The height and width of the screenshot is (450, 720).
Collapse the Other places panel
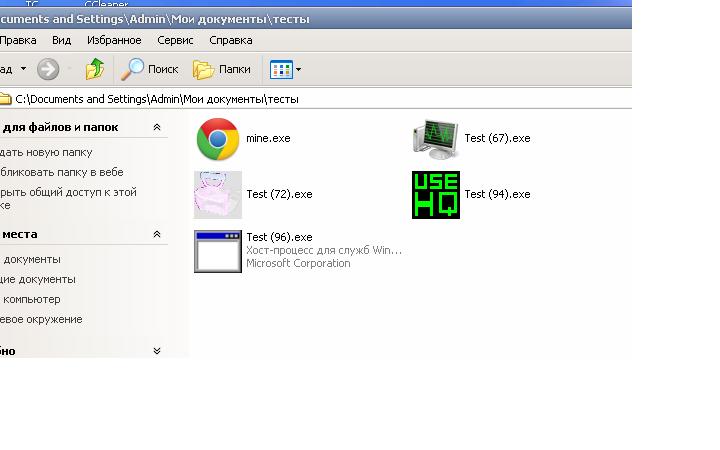pyautogui.click(x=157, y=234)
